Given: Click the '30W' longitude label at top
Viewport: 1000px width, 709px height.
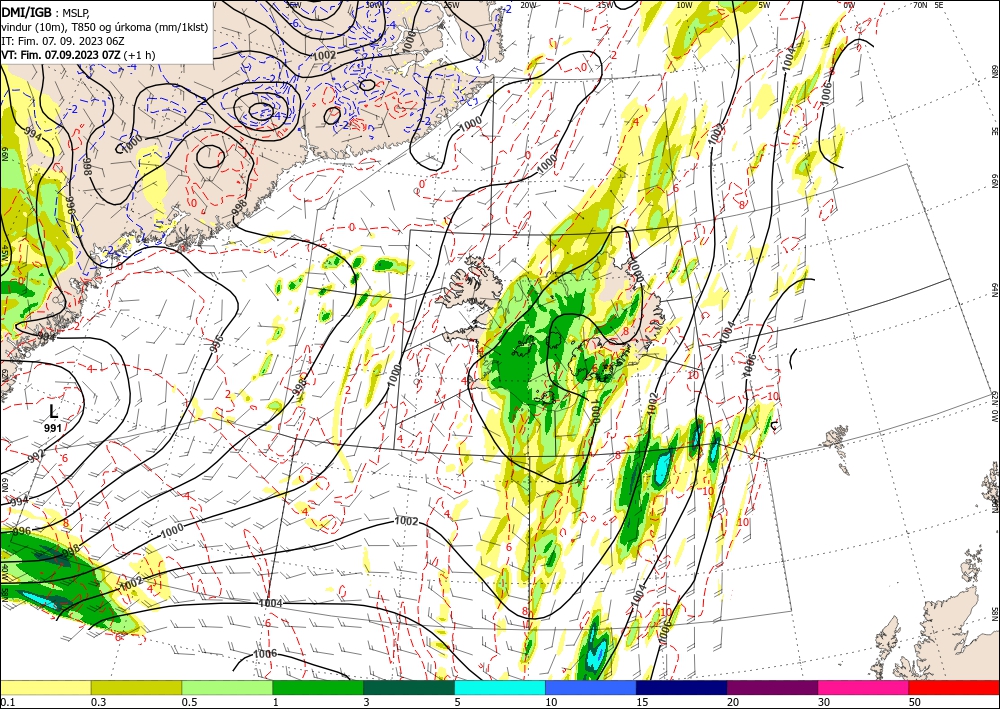Looking at the screenshot, I should coord(374,5).
